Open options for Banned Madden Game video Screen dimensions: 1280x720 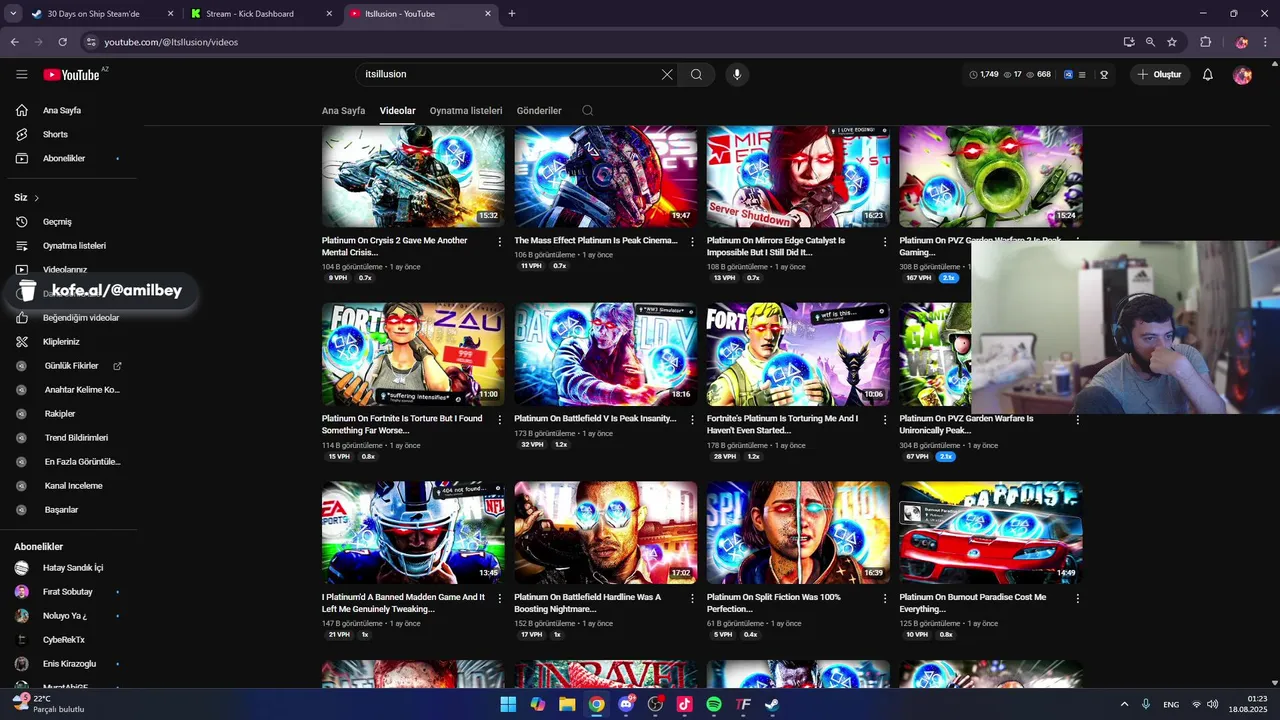point(500,598)
